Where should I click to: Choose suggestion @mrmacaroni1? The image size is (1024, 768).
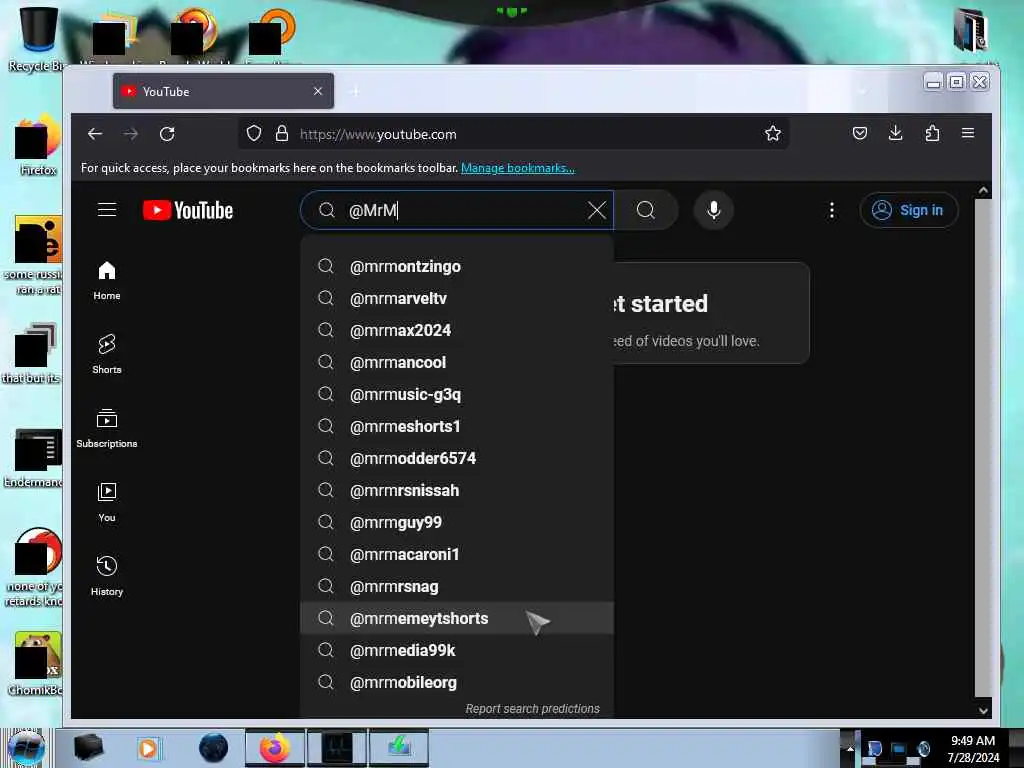[x=457, y=554]
